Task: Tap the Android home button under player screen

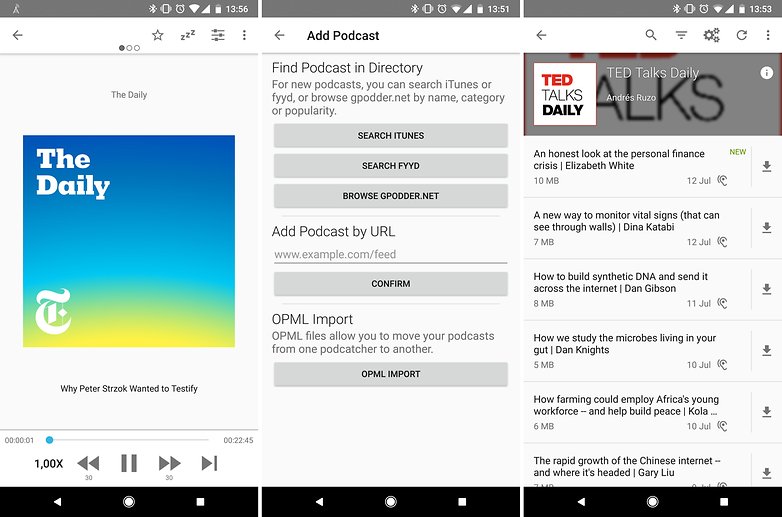Action: [129, 502]
